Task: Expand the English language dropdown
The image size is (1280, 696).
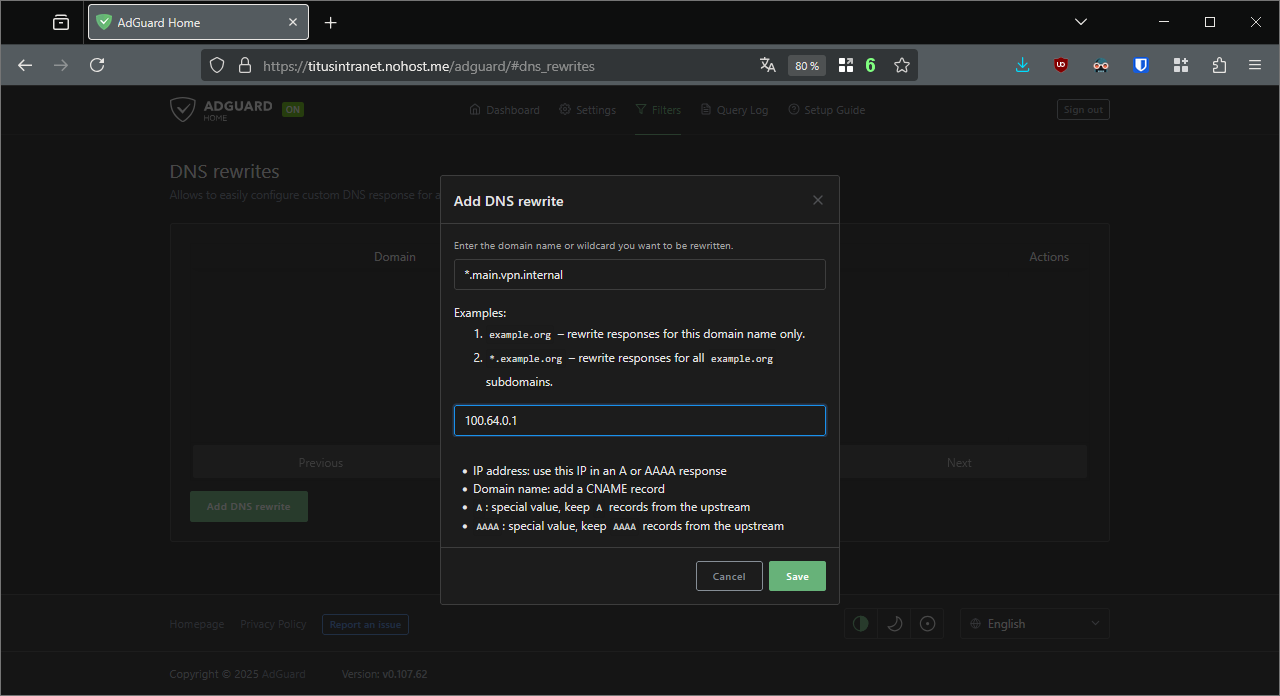Action: point(1034,624)
